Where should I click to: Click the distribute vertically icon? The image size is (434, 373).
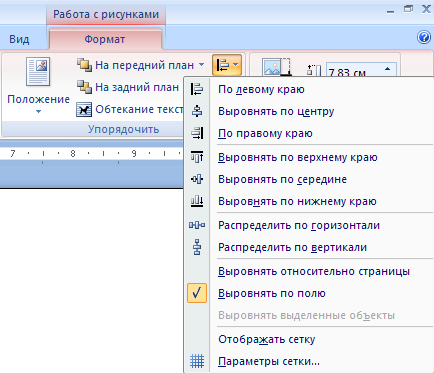tap(197, 247)
